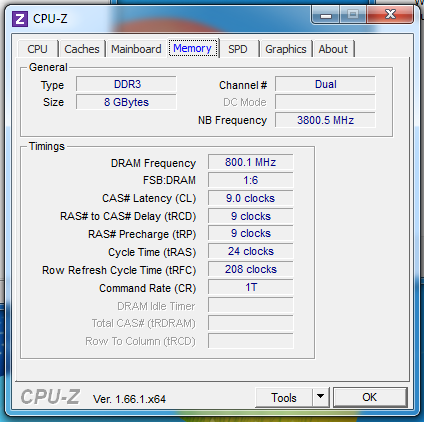Image resolution: width=424 pixels, height=422 pixels.
Task: Click the CPU-Z title bar text
Action: point(50,19)
